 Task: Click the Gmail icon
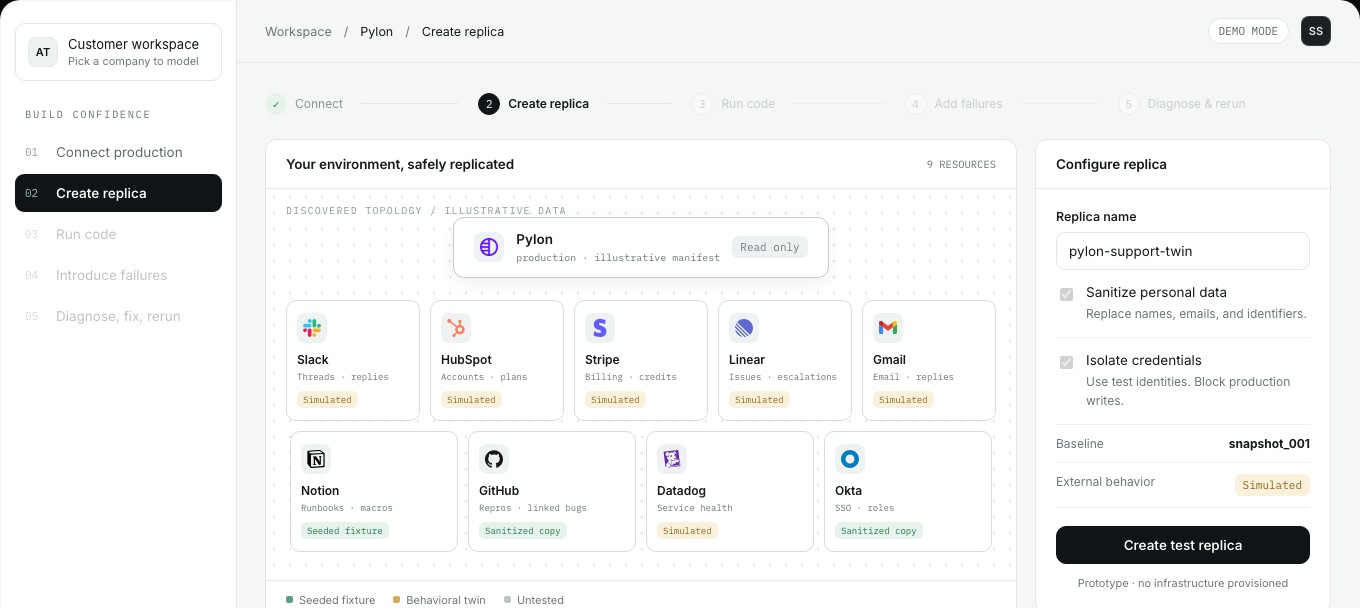888,328
